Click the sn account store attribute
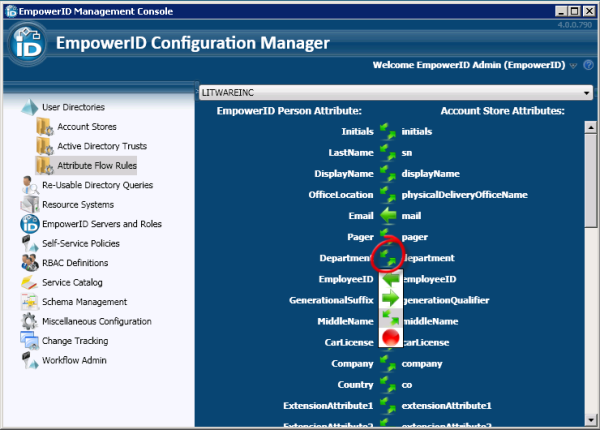 coord(407,153)
